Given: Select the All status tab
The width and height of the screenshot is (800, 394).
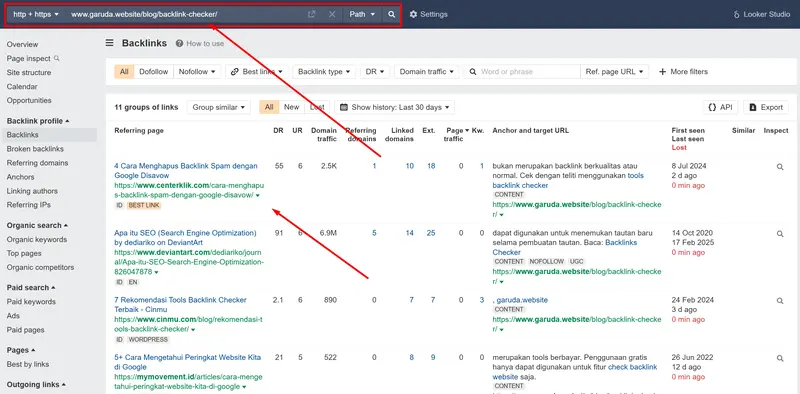Looking at the screenshot, I should pos(269,107).
